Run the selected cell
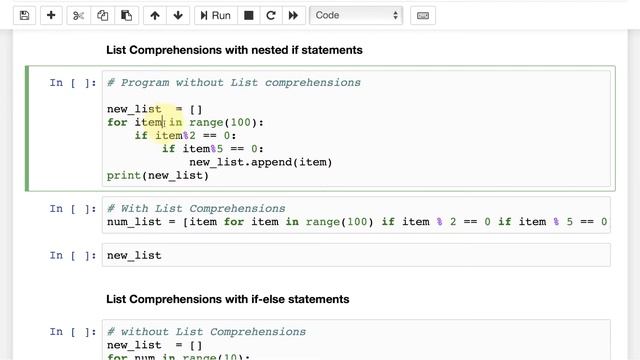The image size is (640, 360). [216, 16]
